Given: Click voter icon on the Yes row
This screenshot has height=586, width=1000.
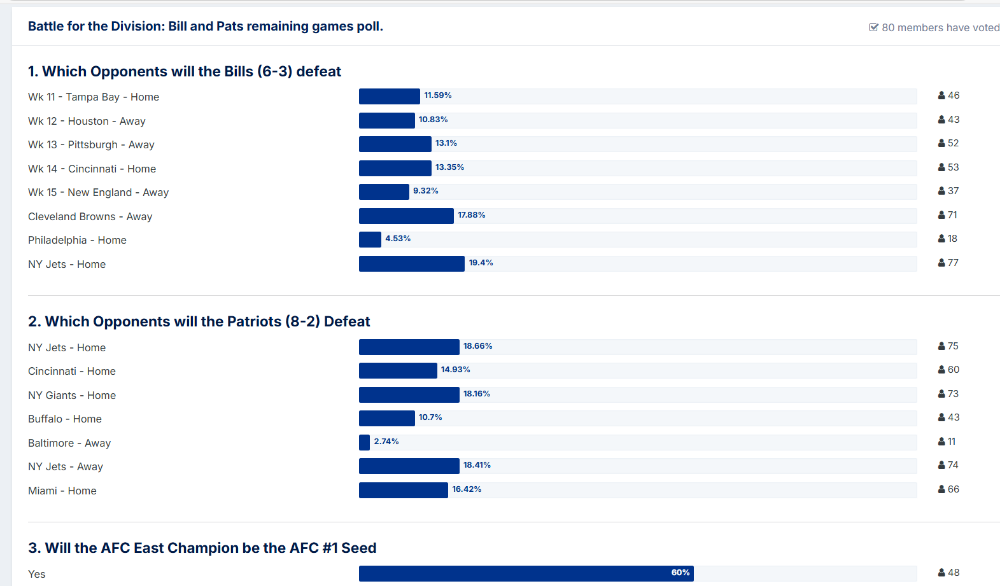Looking at the screenshot, I should click(942, 573).
